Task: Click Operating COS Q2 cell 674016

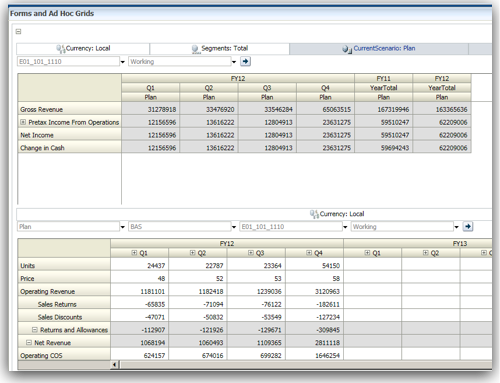Action: tap(198, 355)
